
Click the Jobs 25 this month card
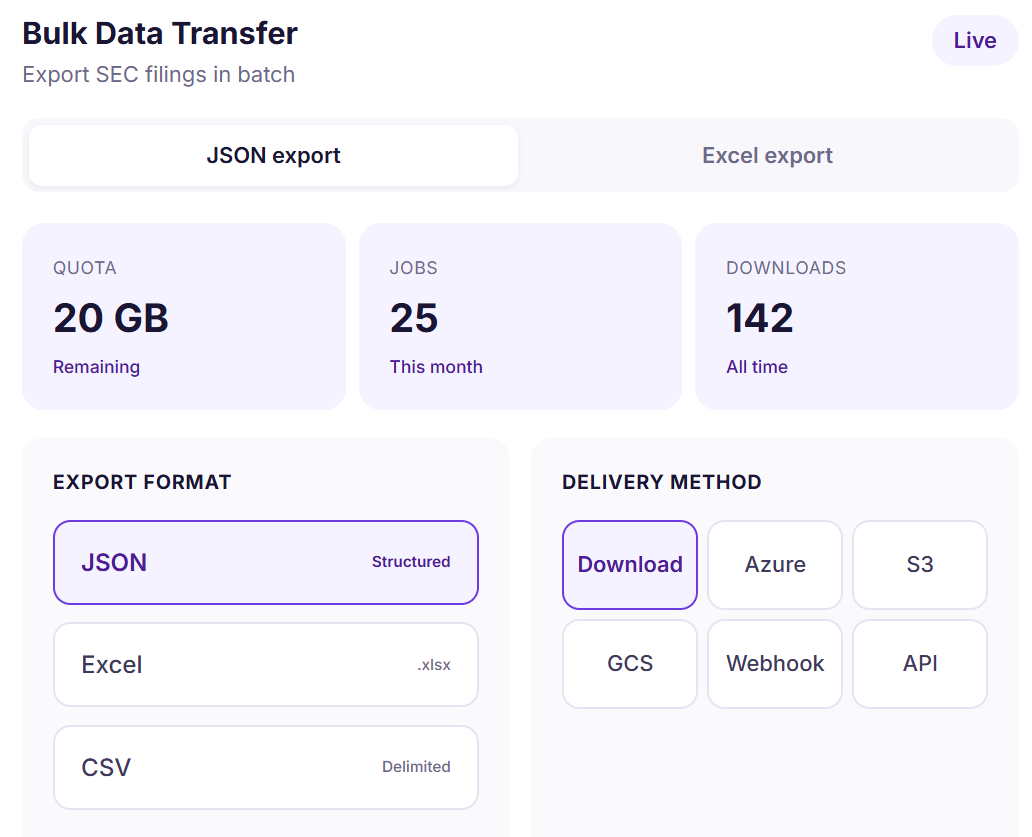tap(520, 317)
